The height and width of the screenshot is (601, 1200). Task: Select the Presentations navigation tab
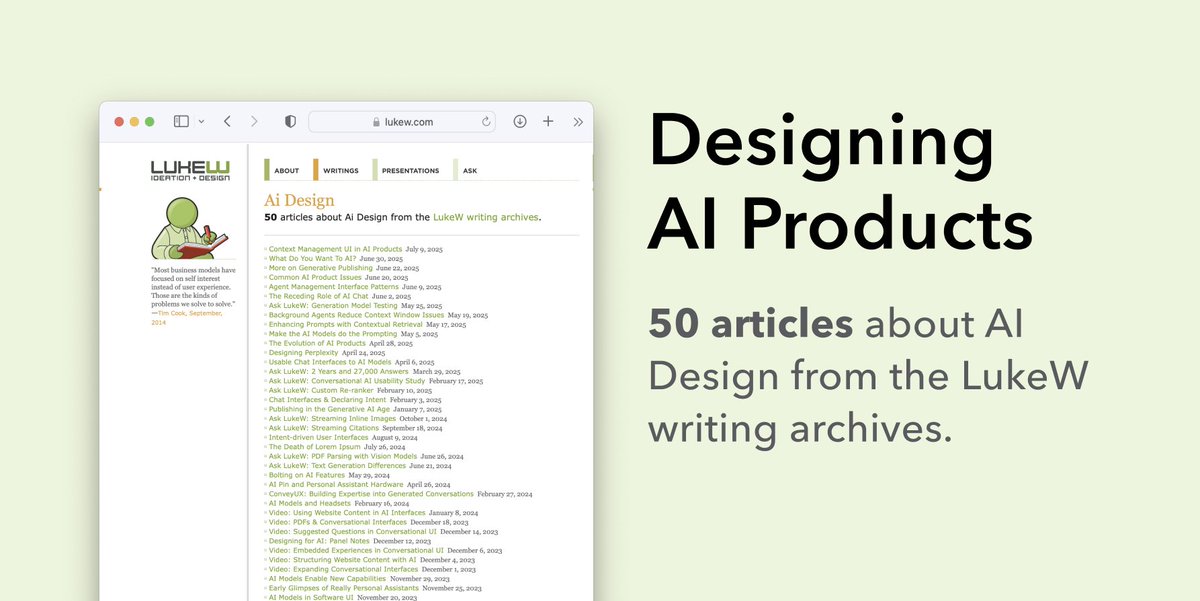click(x=410, y=171)
